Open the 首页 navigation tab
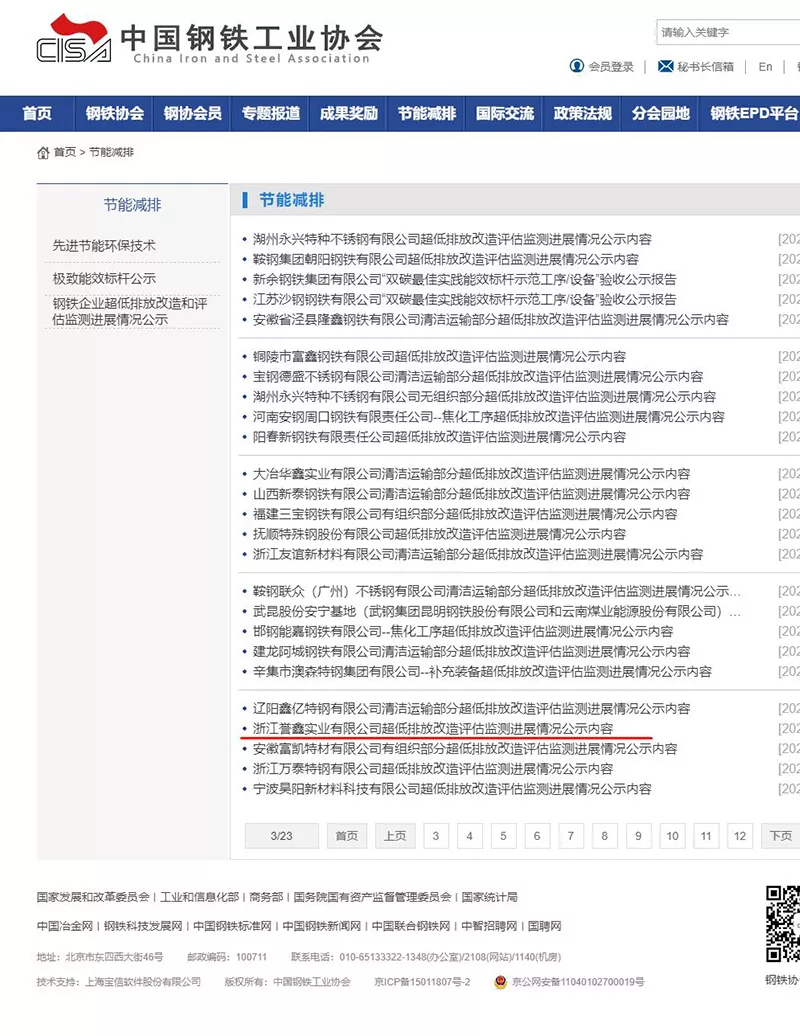This screenshot has height=1036, width=800. 37,114
